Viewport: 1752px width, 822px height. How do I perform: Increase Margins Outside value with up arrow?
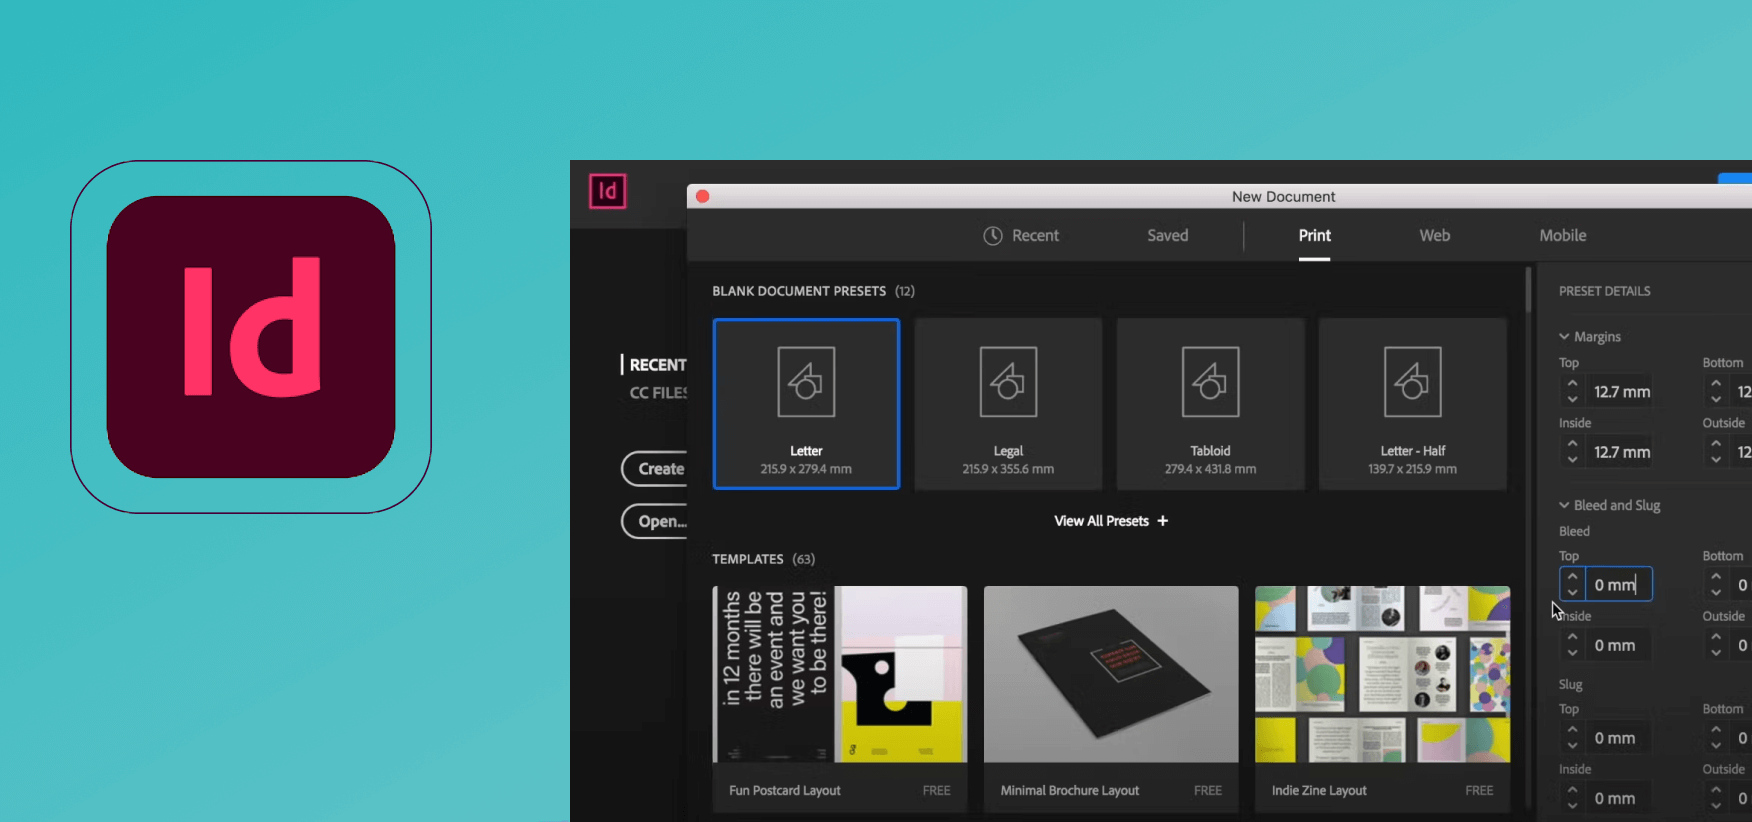pyautogui.click(x=1716, y=444)
